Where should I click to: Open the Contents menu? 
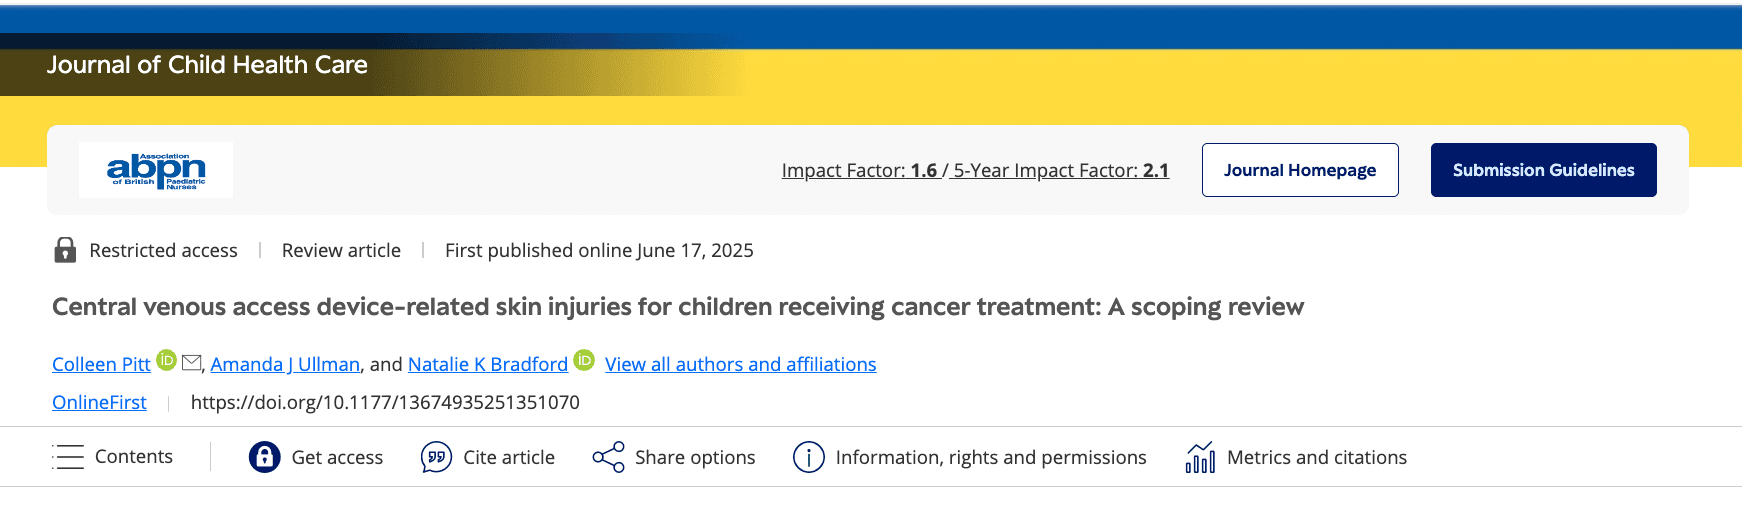(x=133, y=457)
